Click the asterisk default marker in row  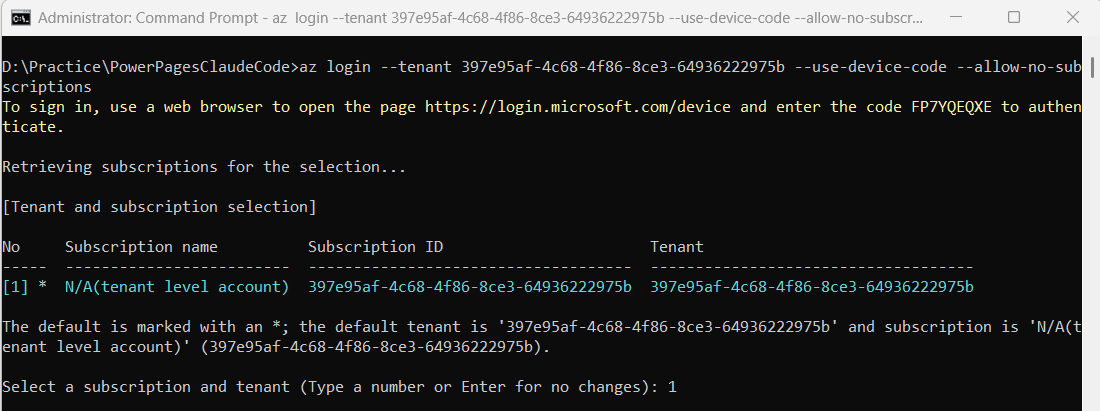[42, 287]
